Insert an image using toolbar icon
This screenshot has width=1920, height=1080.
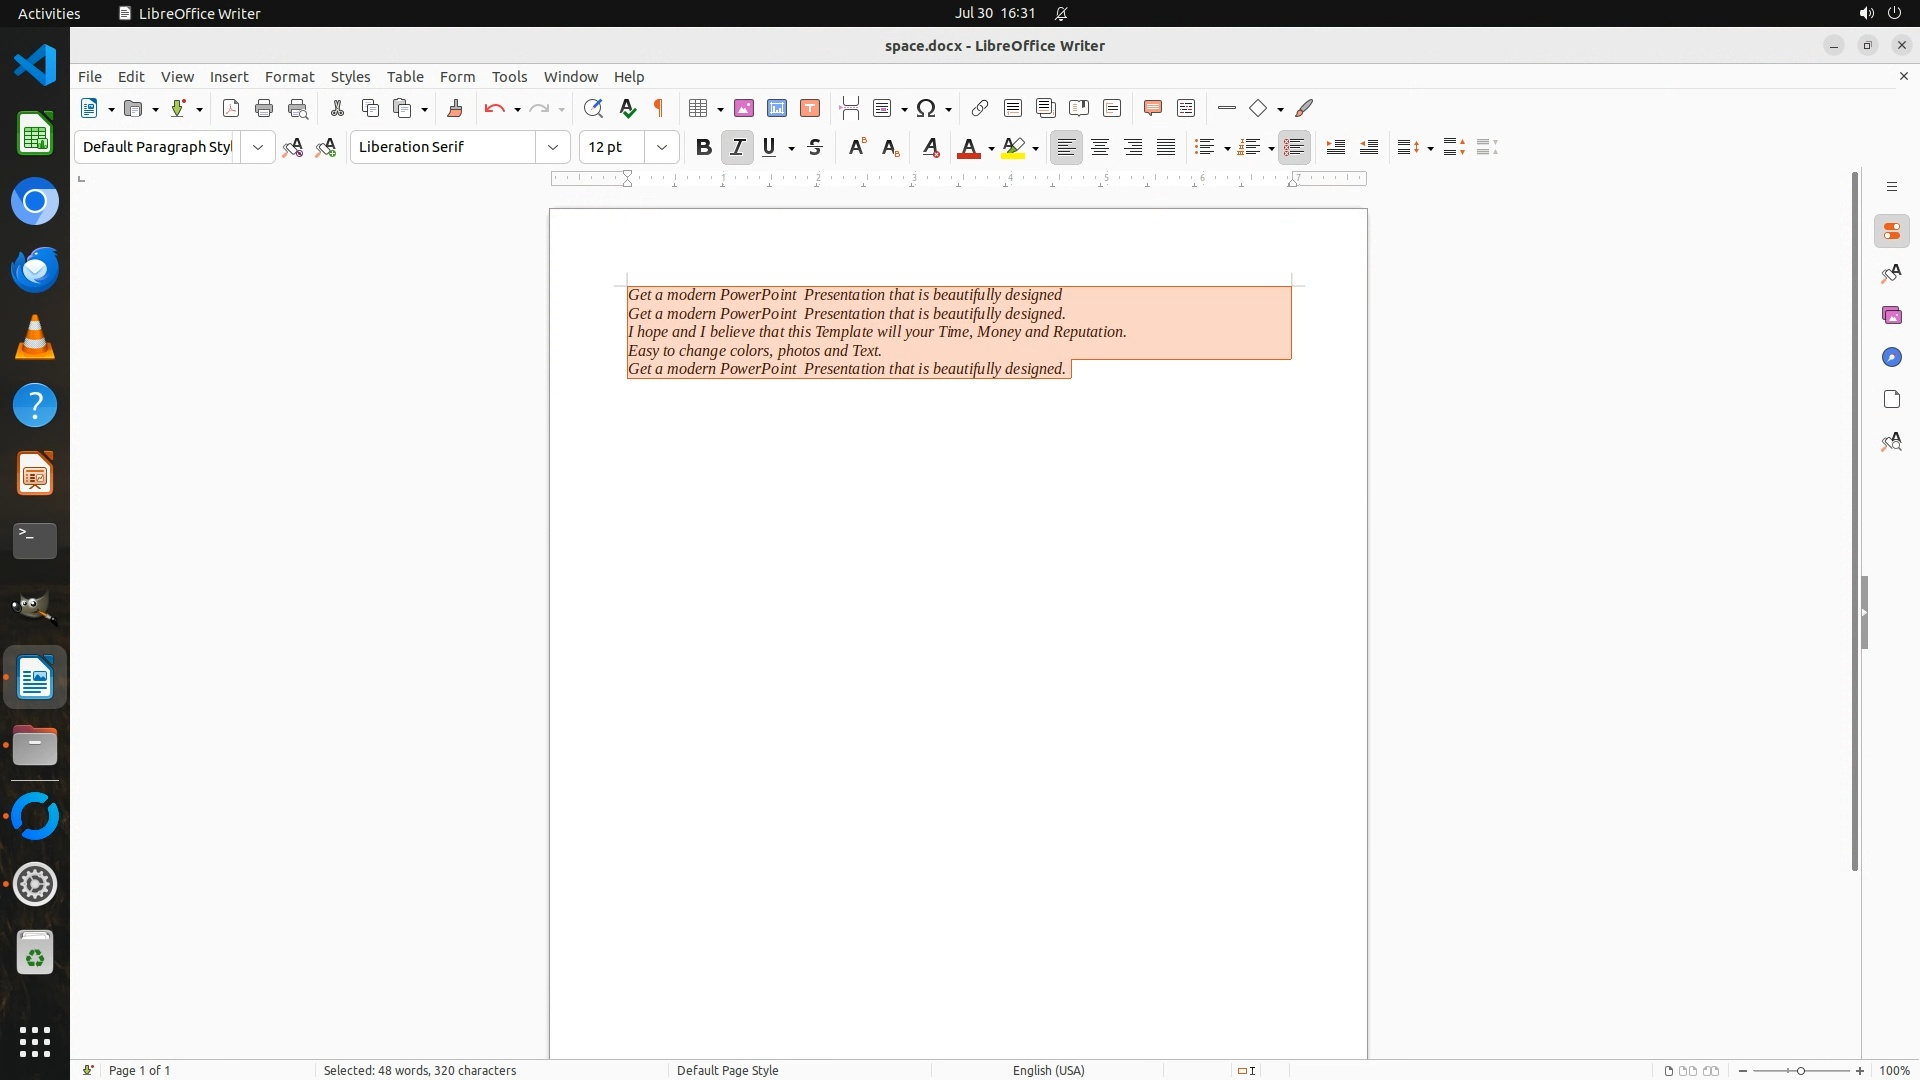(x=744, y=109)
